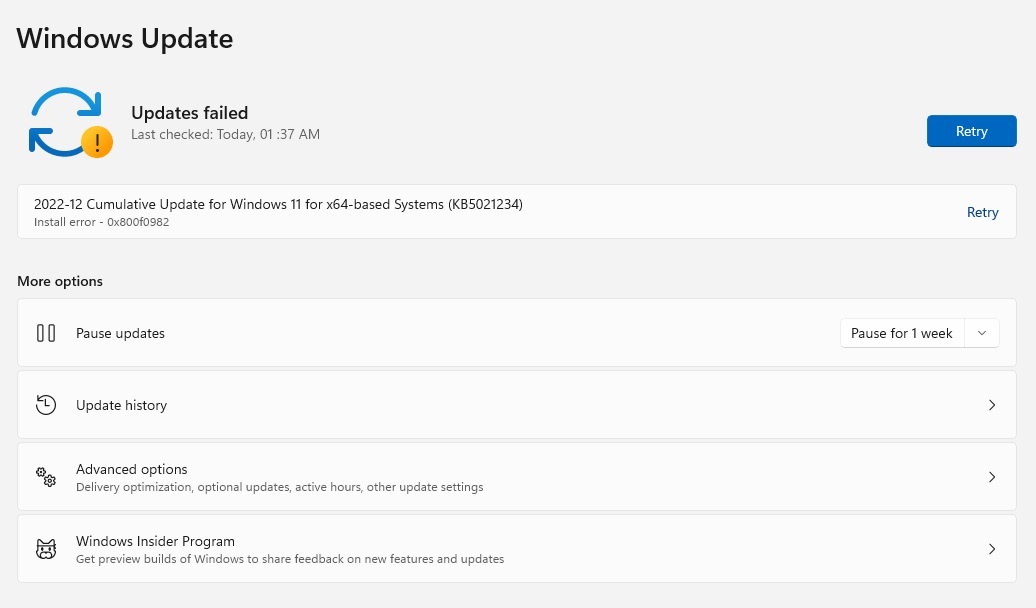Click the Retry link for KB5021234 update

982,212
